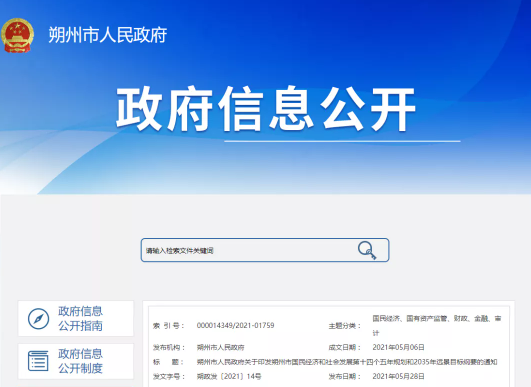This screenshot has height=387, width=531.
Task: Click the search magnifier icon
Action: [x=367, y=250]
